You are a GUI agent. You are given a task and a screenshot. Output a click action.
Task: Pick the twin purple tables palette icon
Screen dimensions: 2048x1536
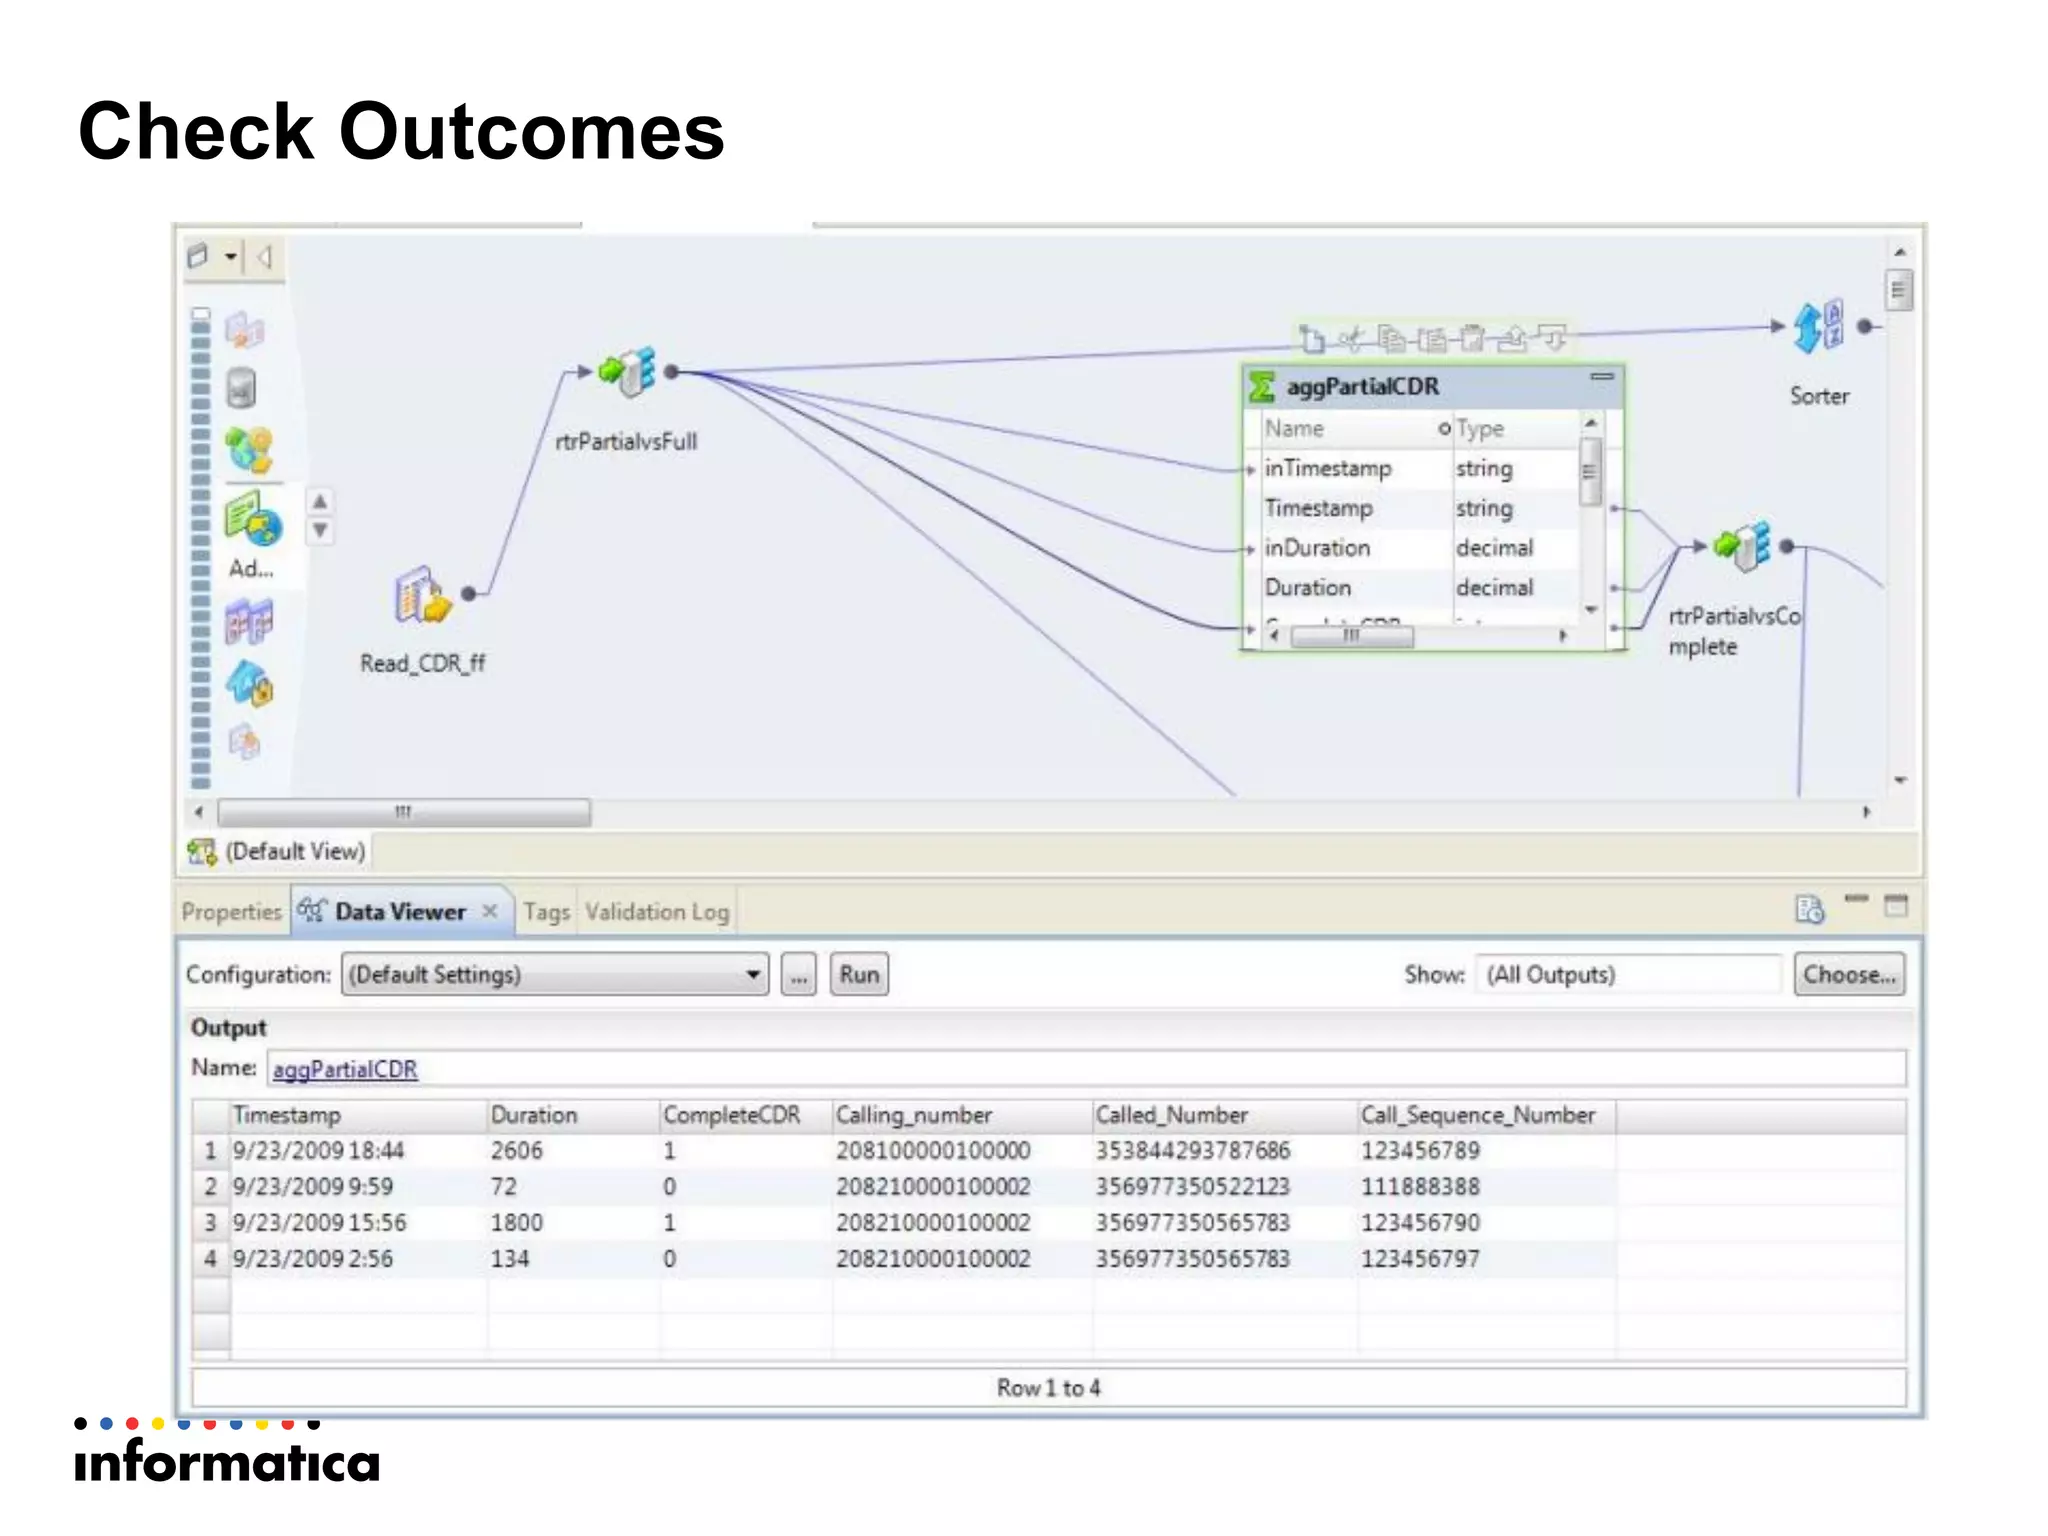click(248, 623)
